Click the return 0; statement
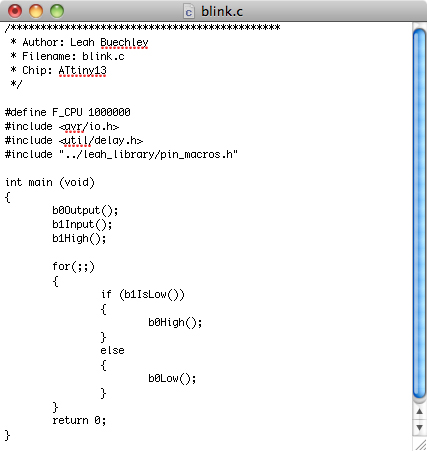This screenshot has height=451, width=427. tap(79, 421)
